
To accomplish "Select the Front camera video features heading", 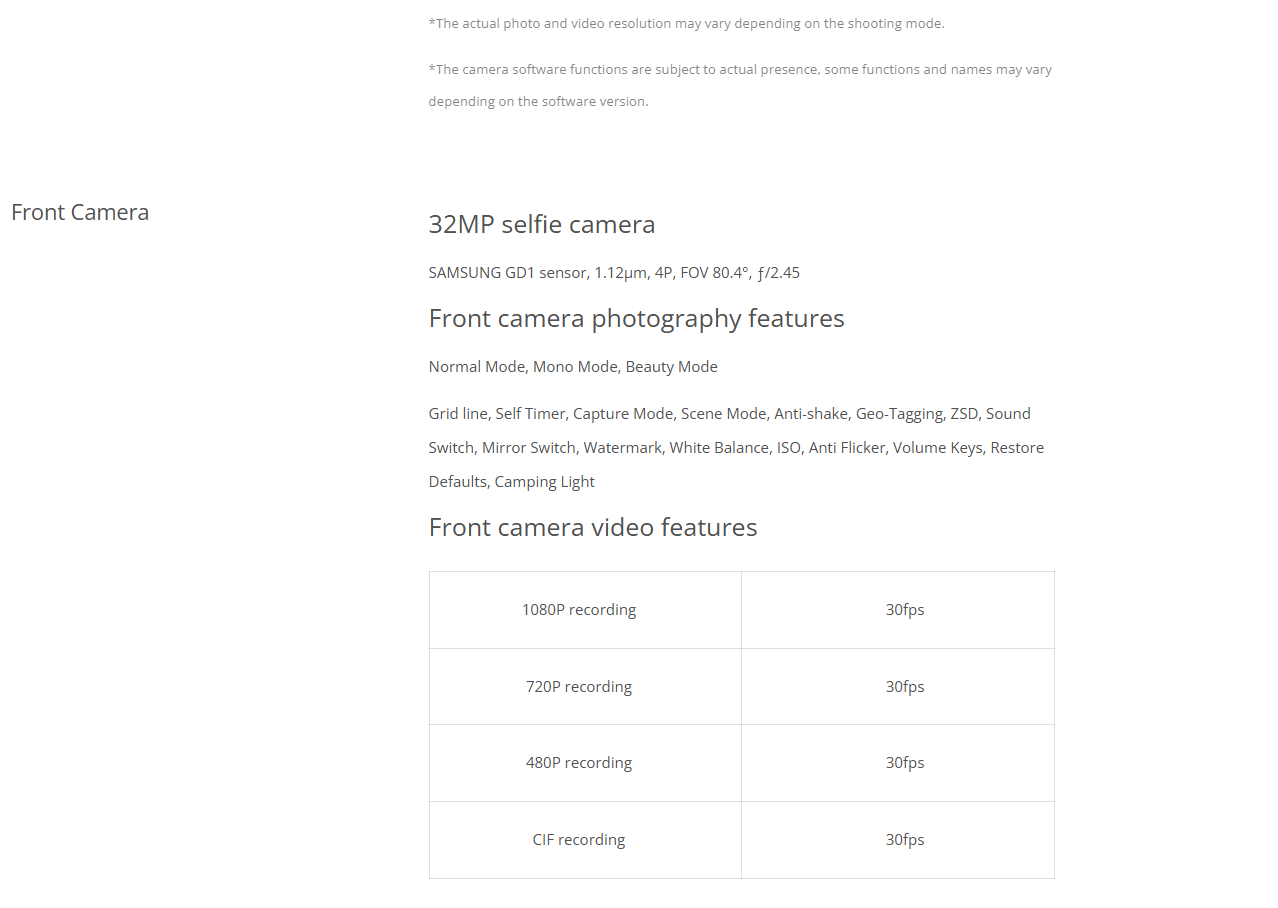I will 592,527.
